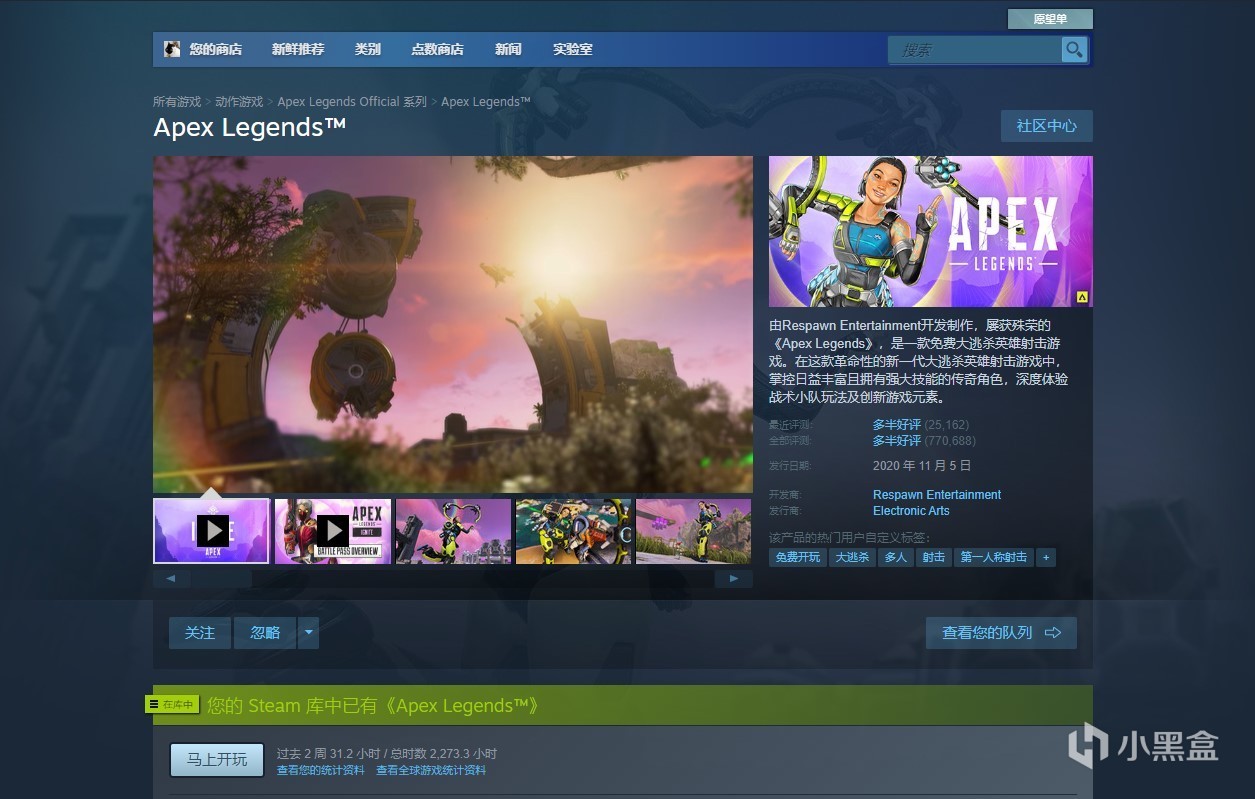Play the first Apex trailer thumbnail

pyautogui.click(x=211, y=531)
